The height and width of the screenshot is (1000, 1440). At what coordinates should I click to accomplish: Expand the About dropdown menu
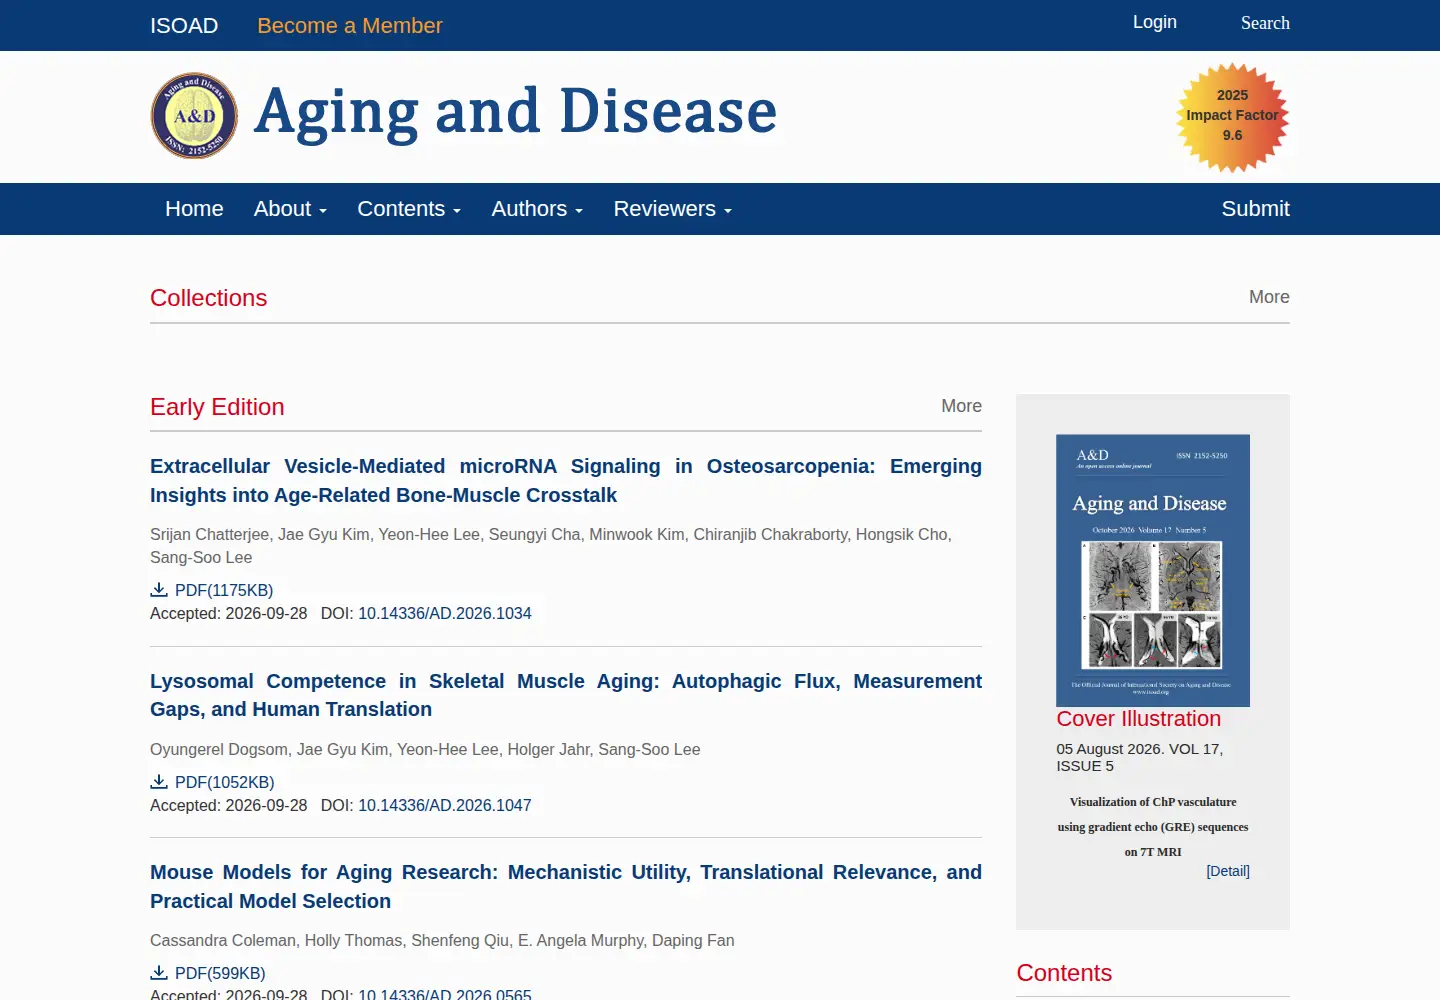coord(290,209)
